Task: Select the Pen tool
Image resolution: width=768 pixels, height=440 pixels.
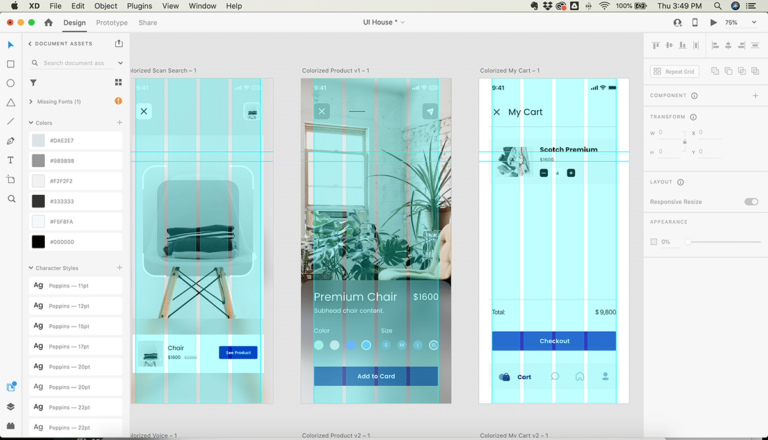Action: pos(11,141)
